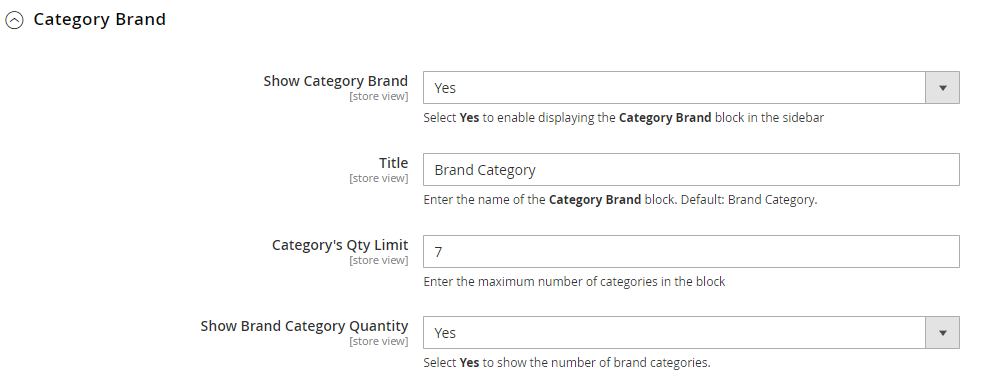Click store view scope under Show Brand Category Quantity
Image resolution: width=987 pixels, height=383 pixels.
(378, 341)
